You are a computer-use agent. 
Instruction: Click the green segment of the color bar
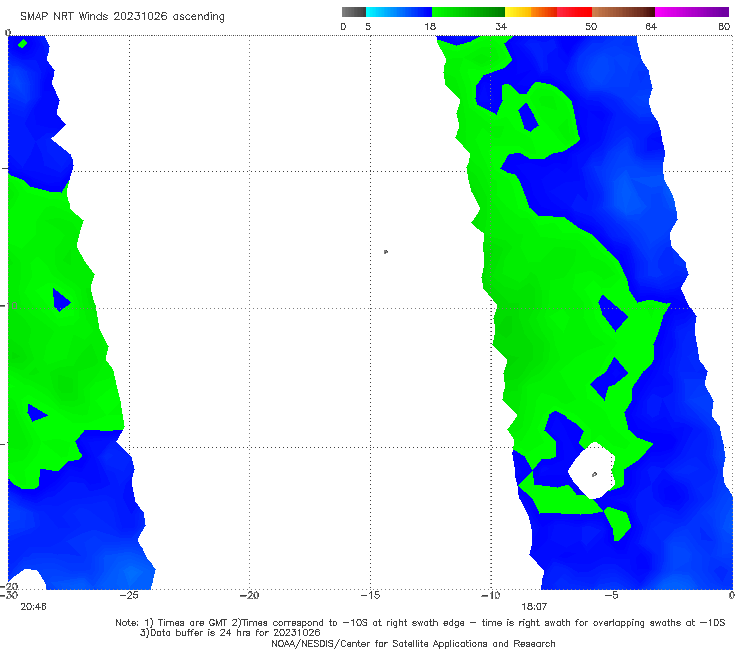pyautogui.click(x=469, y=12)
